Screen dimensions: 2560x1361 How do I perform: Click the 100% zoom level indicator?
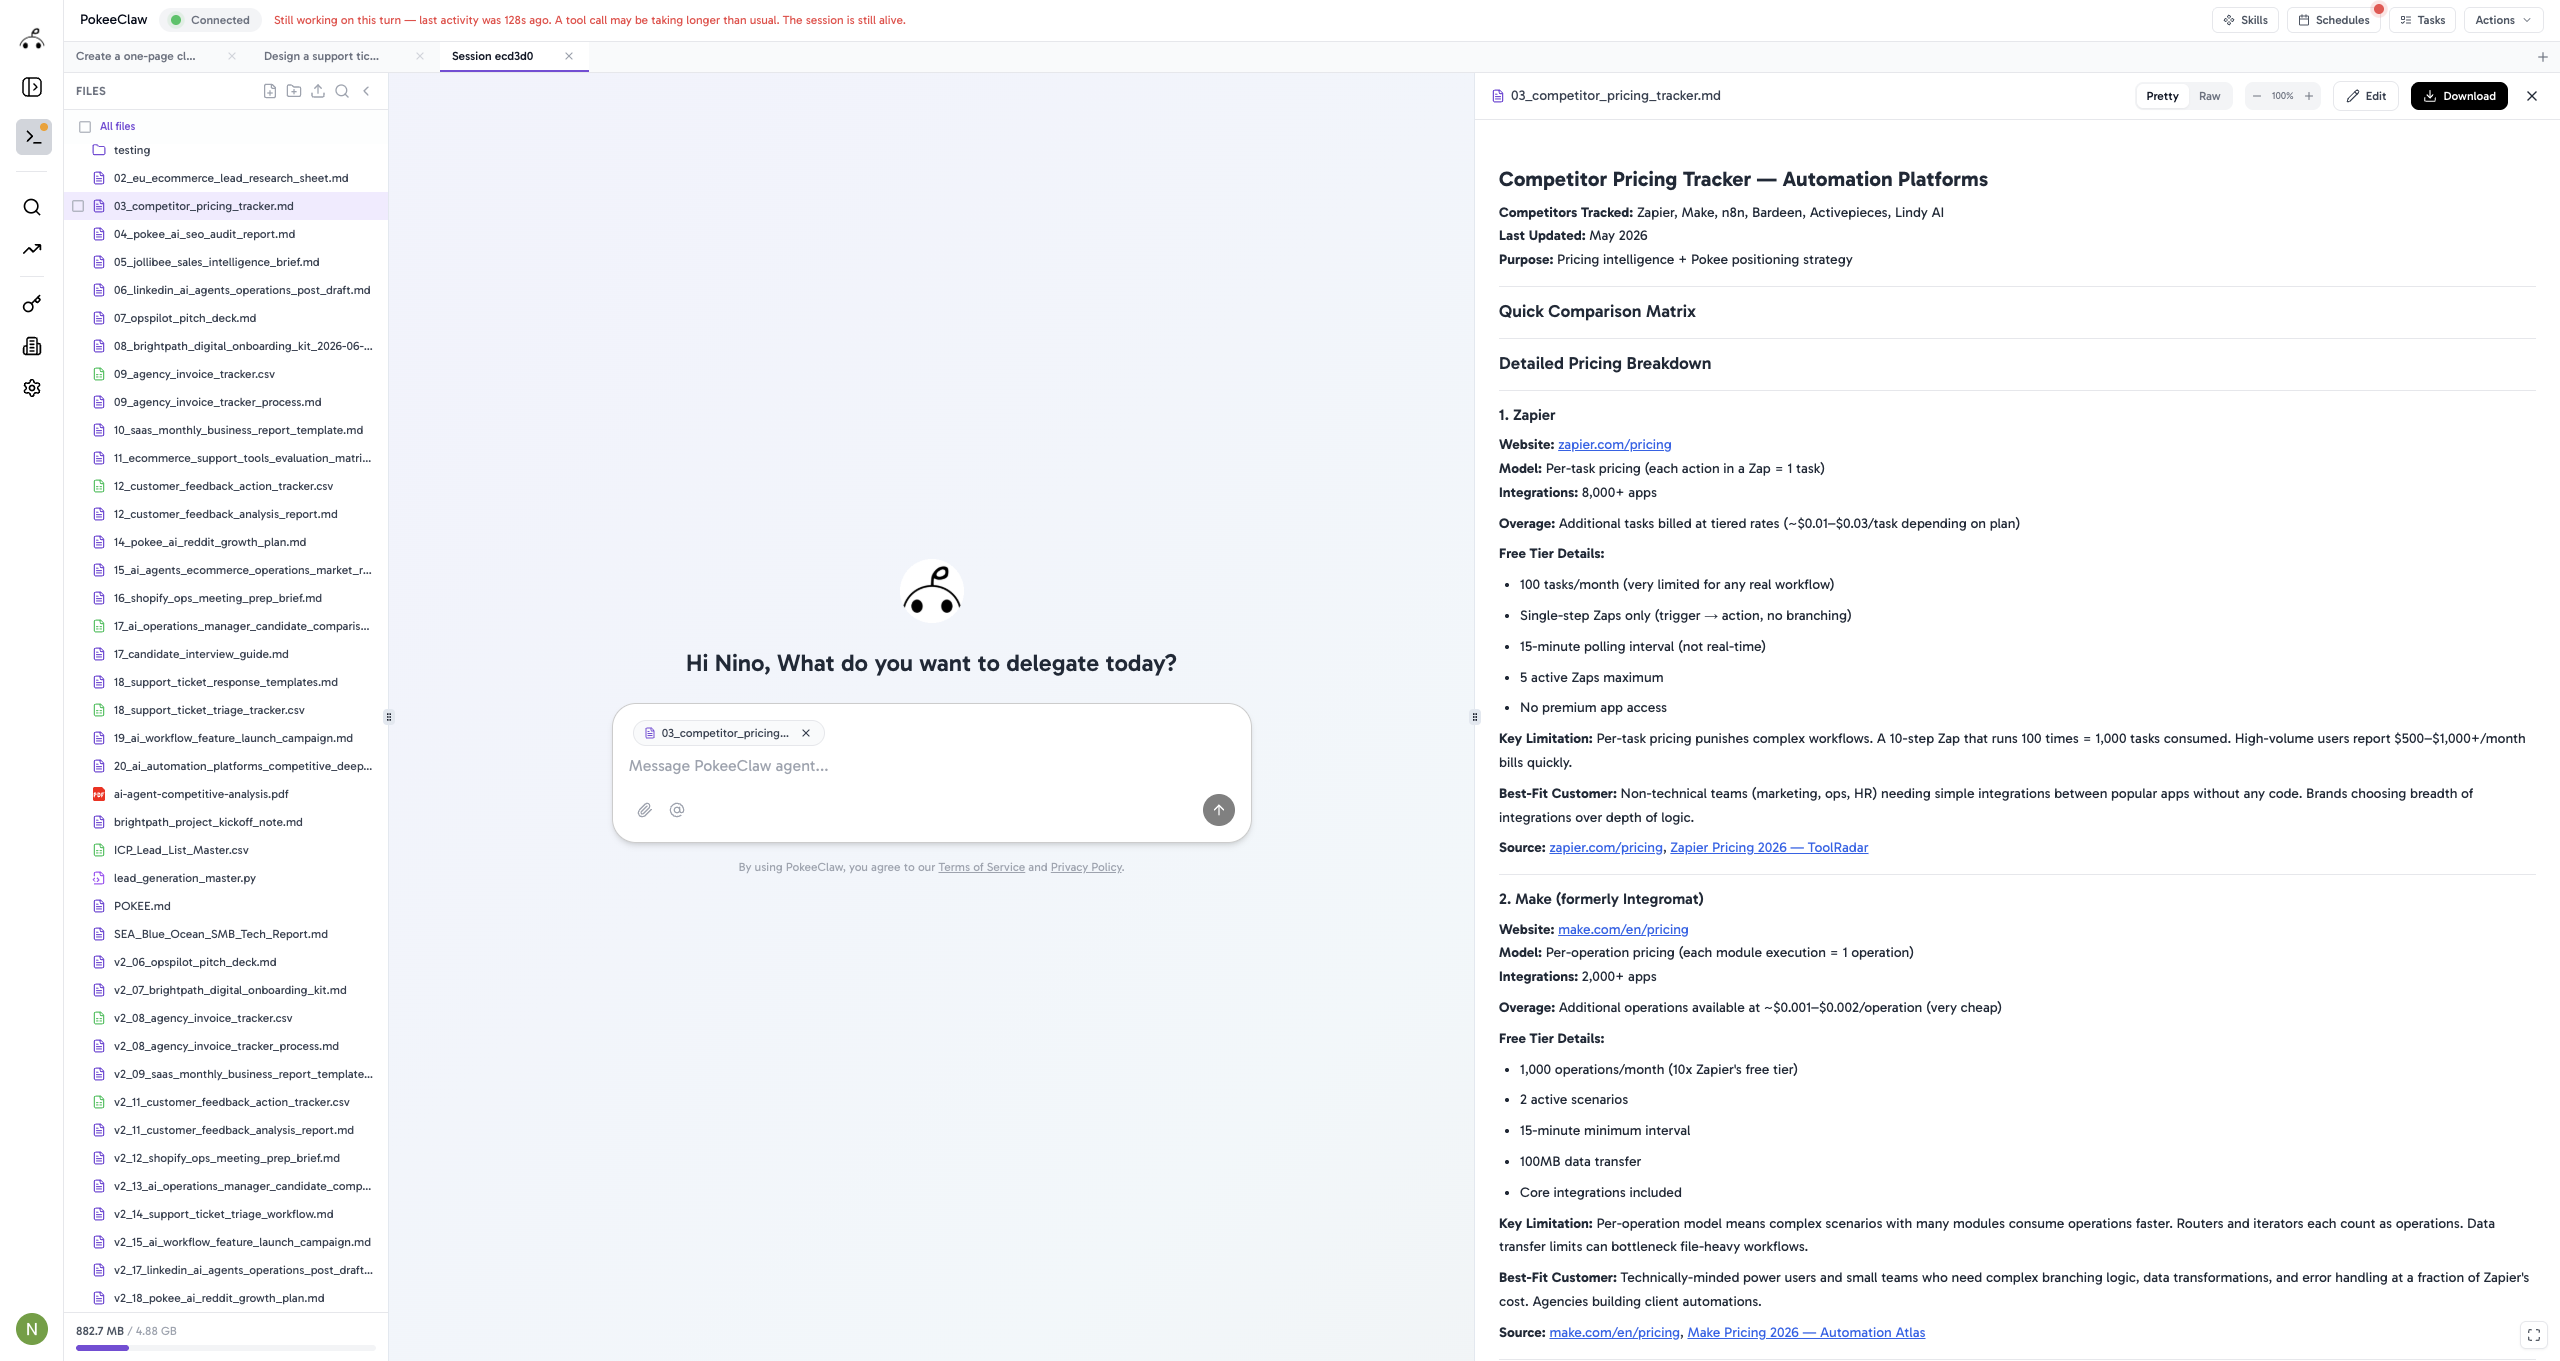(x=2282, y=96)
